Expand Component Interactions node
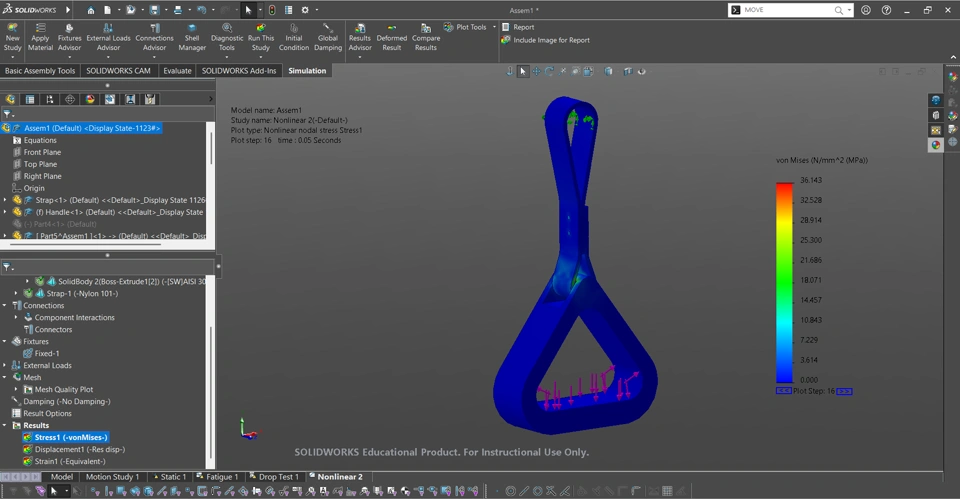Viewport: 960px width, 499px height. 16,317
